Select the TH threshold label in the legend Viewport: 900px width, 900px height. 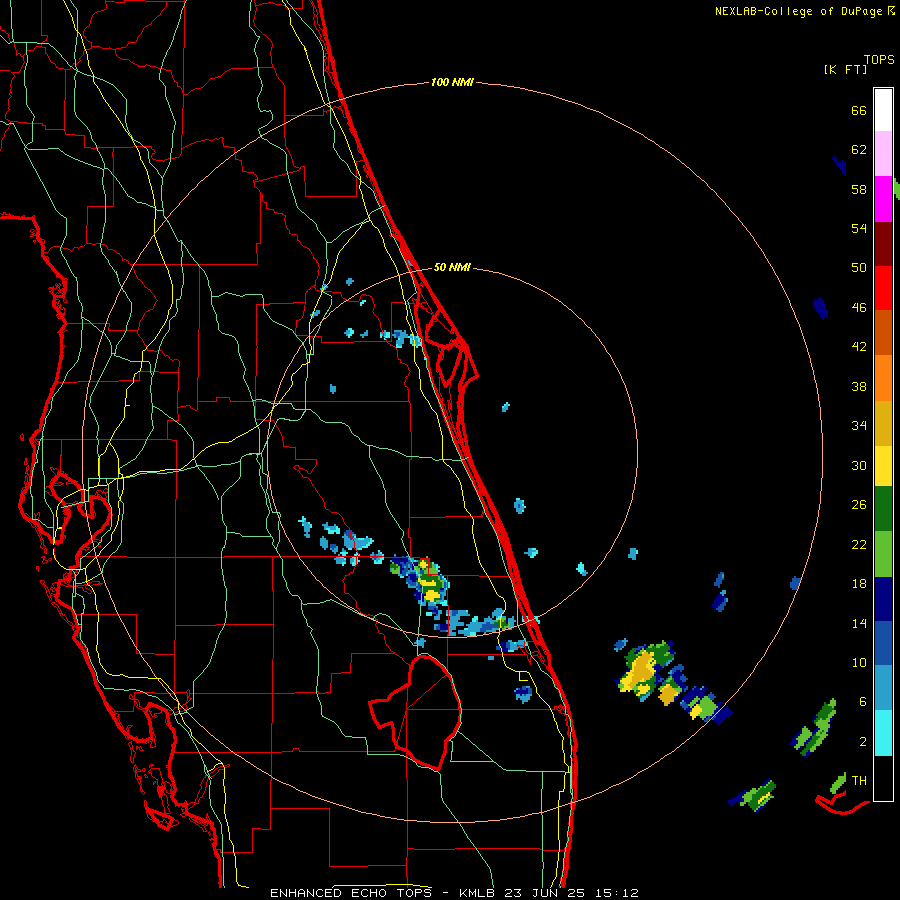(859, 780)
